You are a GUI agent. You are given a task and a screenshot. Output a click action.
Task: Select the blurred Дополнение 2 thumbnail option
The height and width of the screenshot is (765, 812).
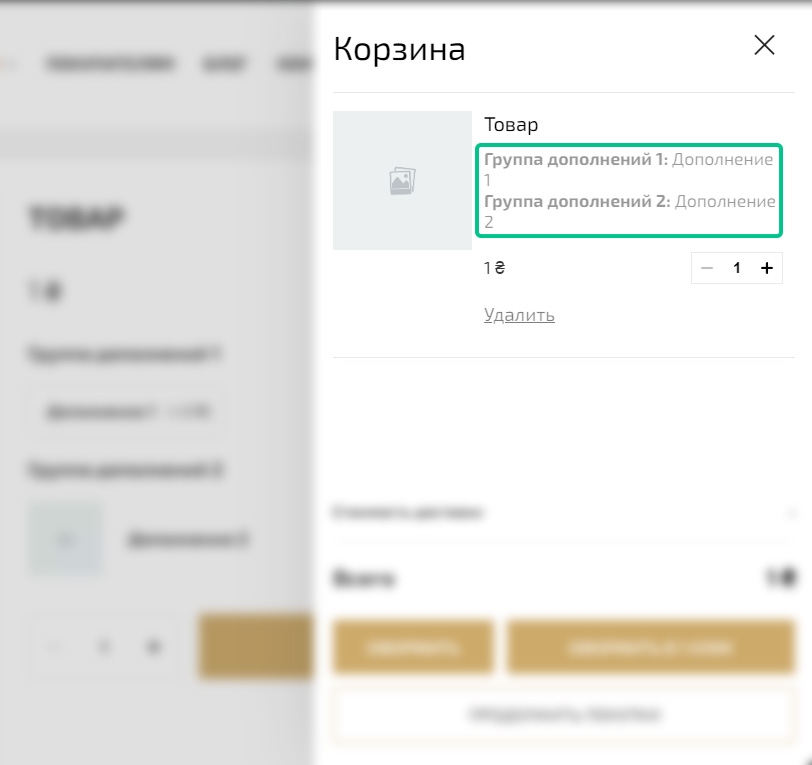click(66, 540)
